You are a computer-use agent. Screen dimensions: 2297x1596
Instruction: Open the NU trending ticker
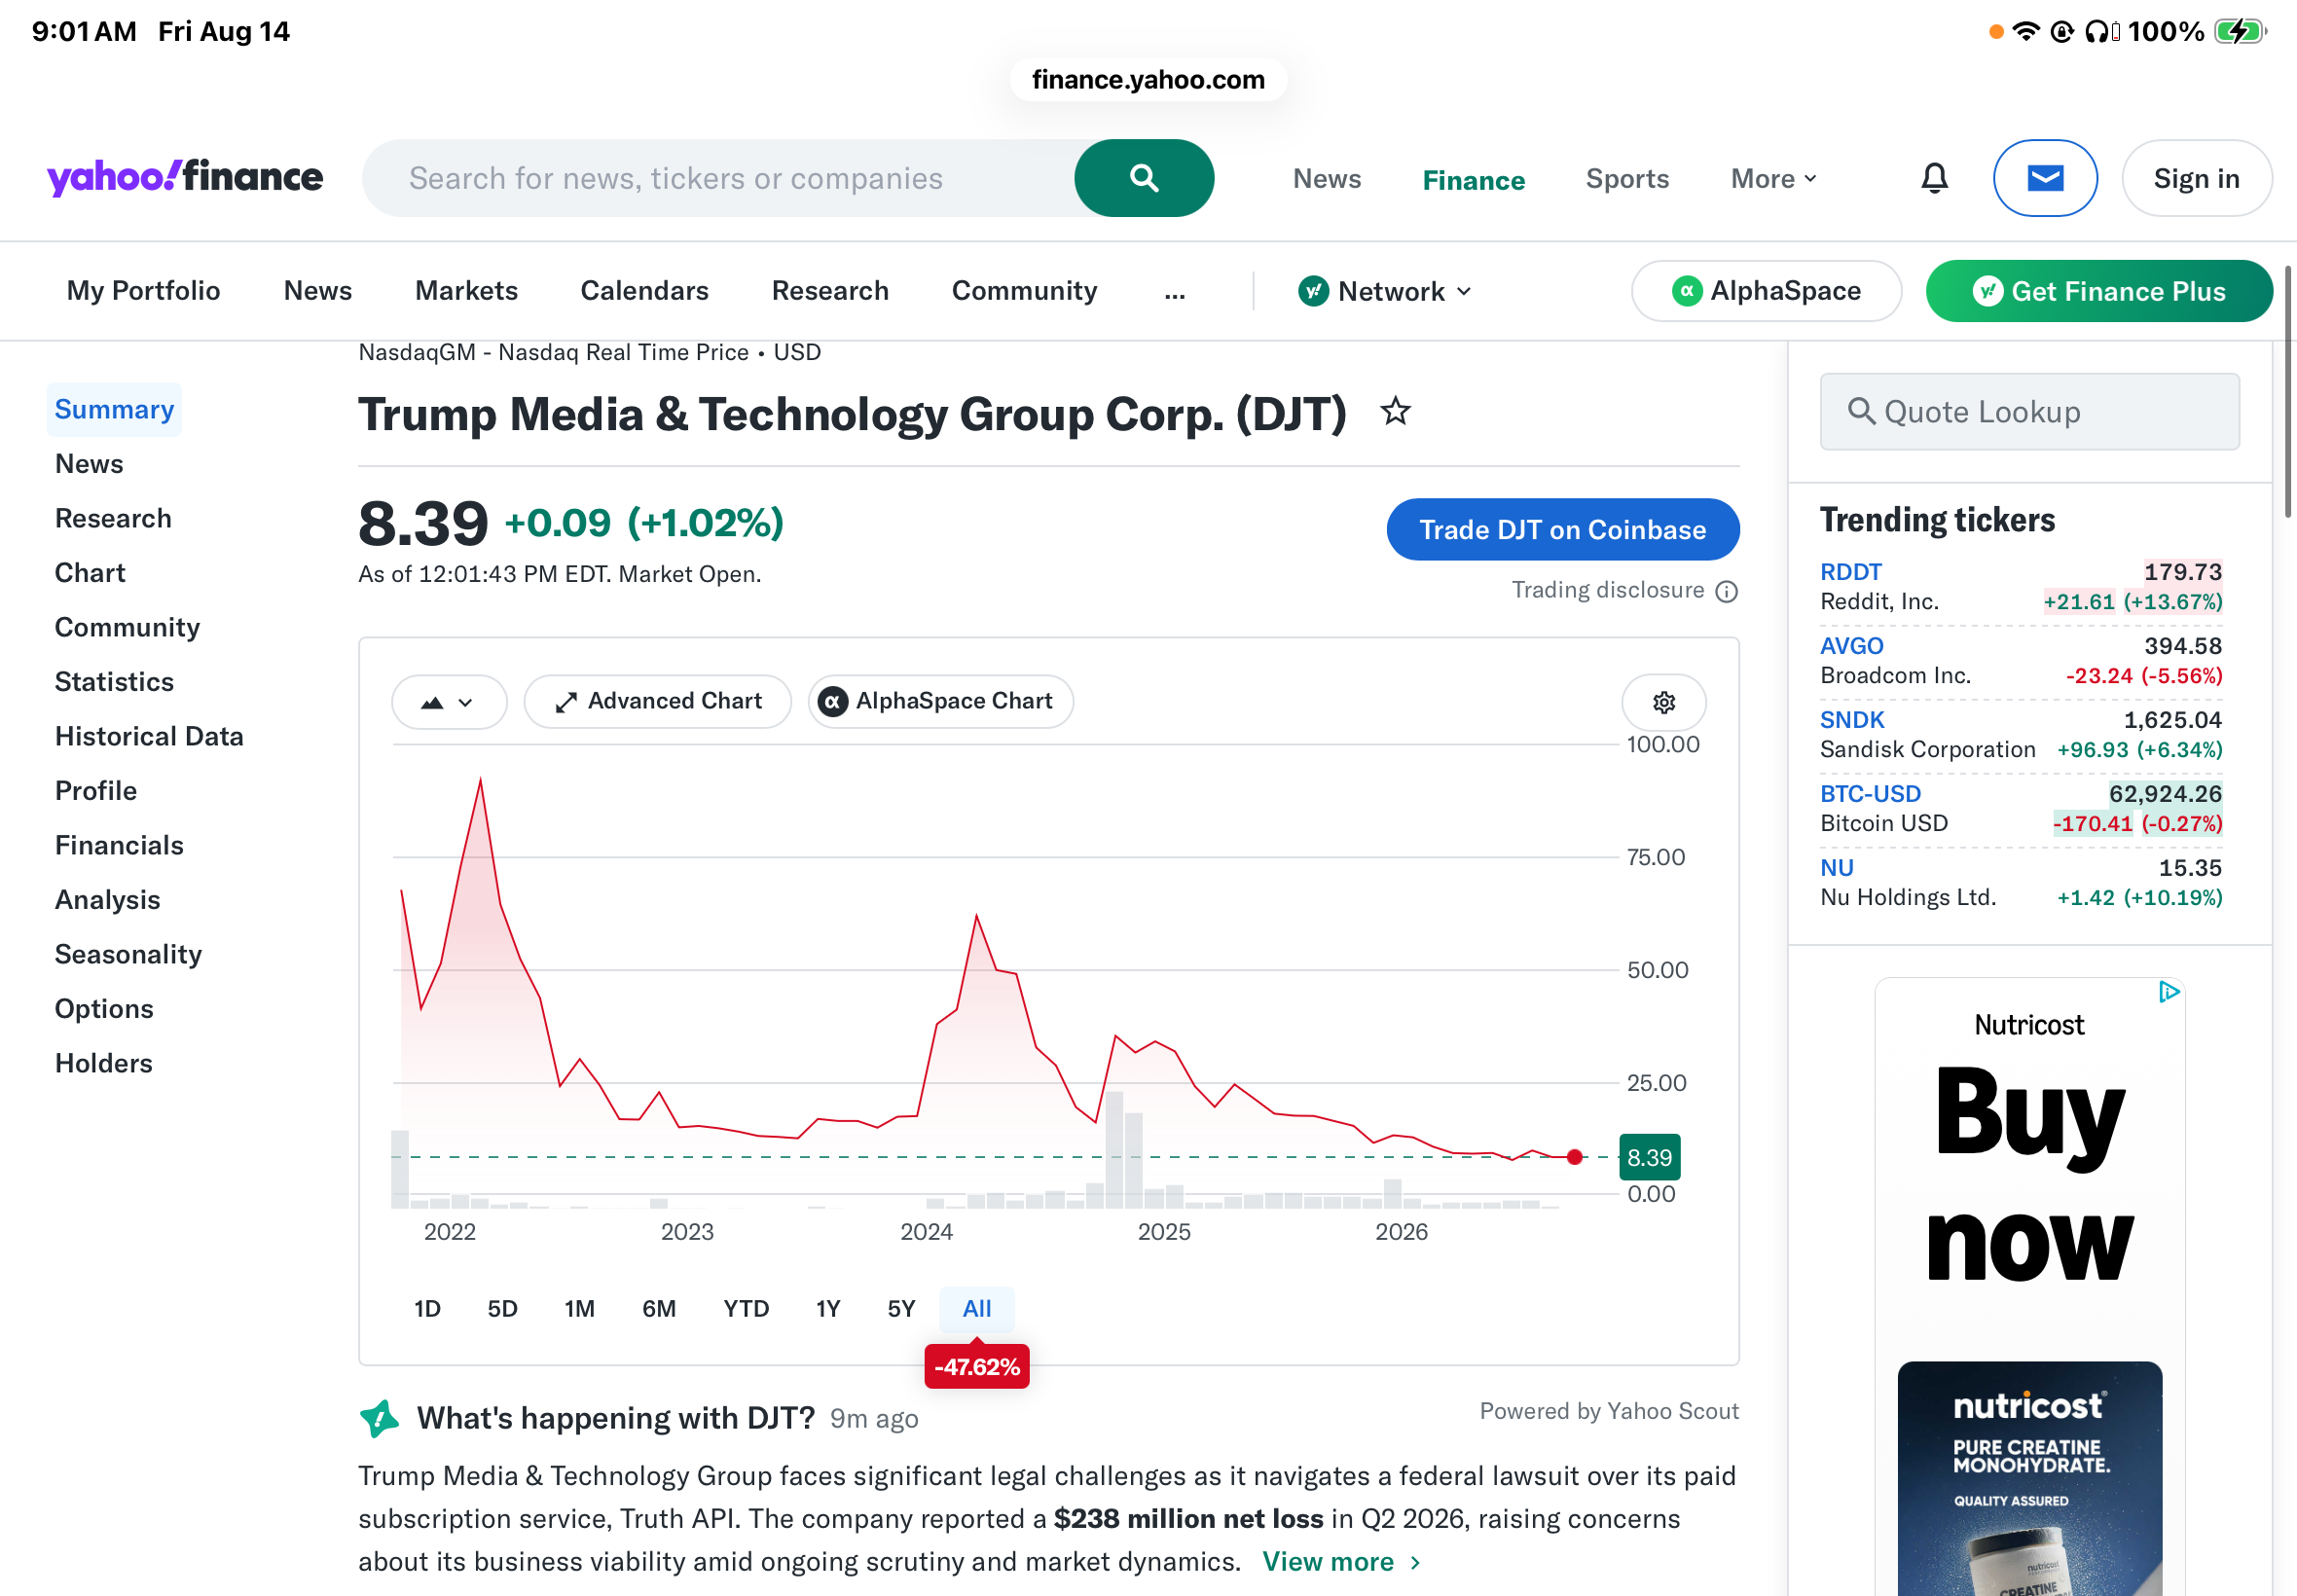point(1836,868)
